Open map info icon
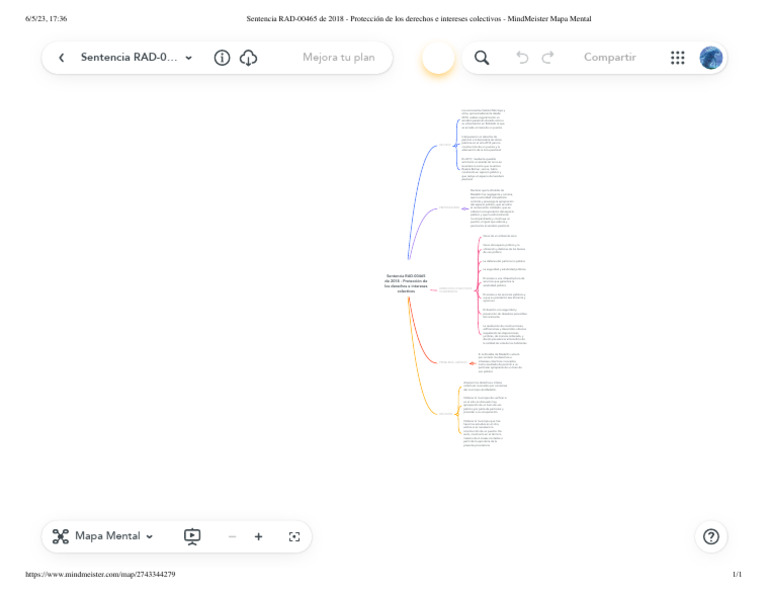 222,58
